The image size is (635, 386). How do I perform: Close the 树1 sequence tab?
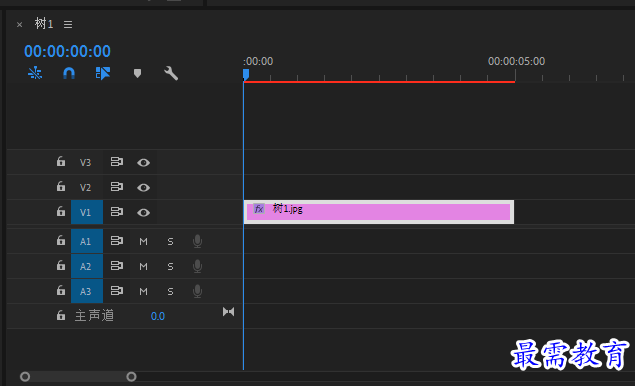click(x=19, y=25)
